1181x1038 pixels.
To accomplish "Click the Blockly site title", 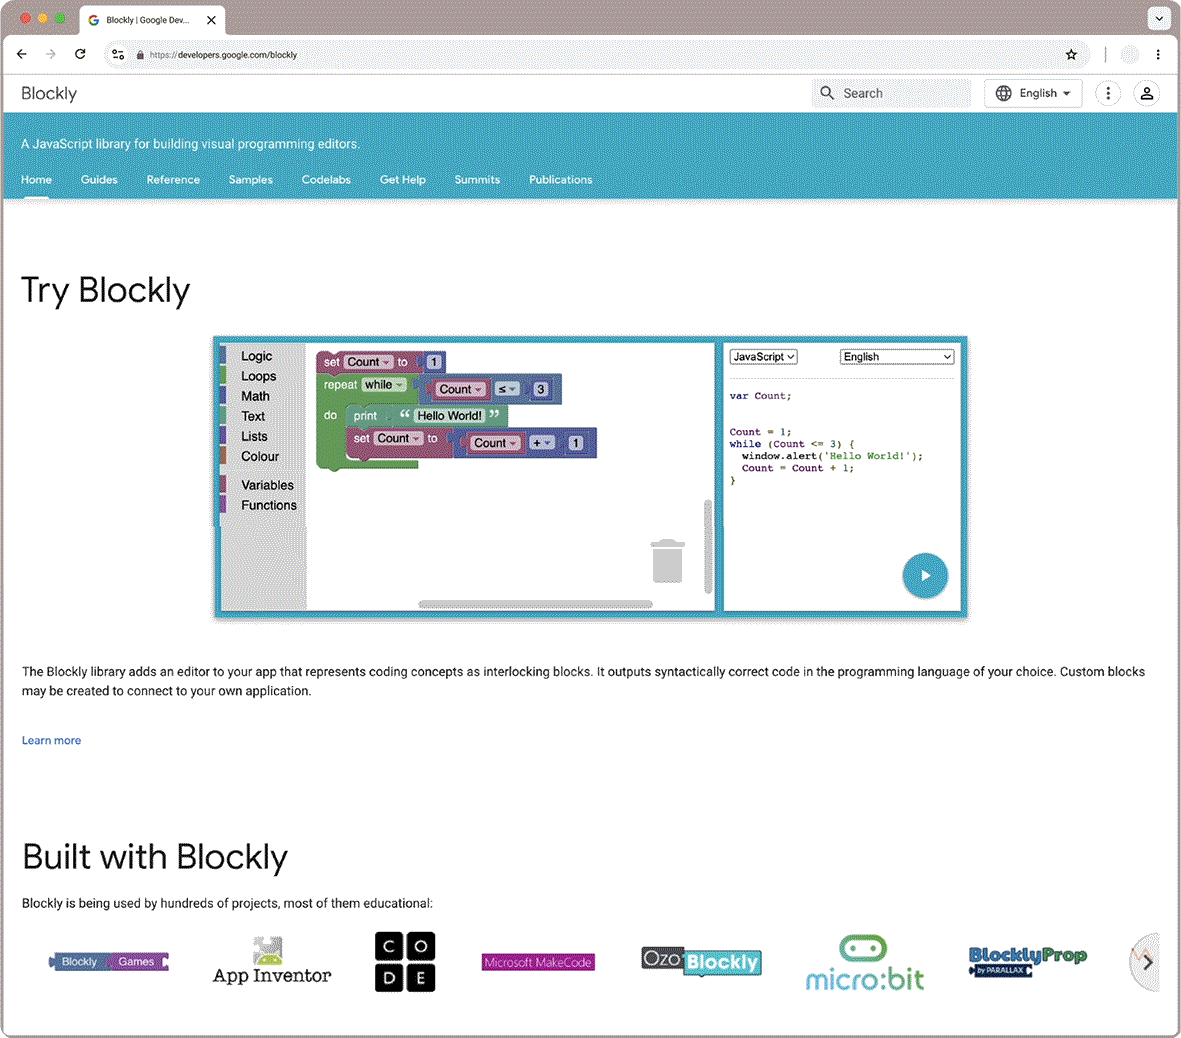I will [49, 93].
